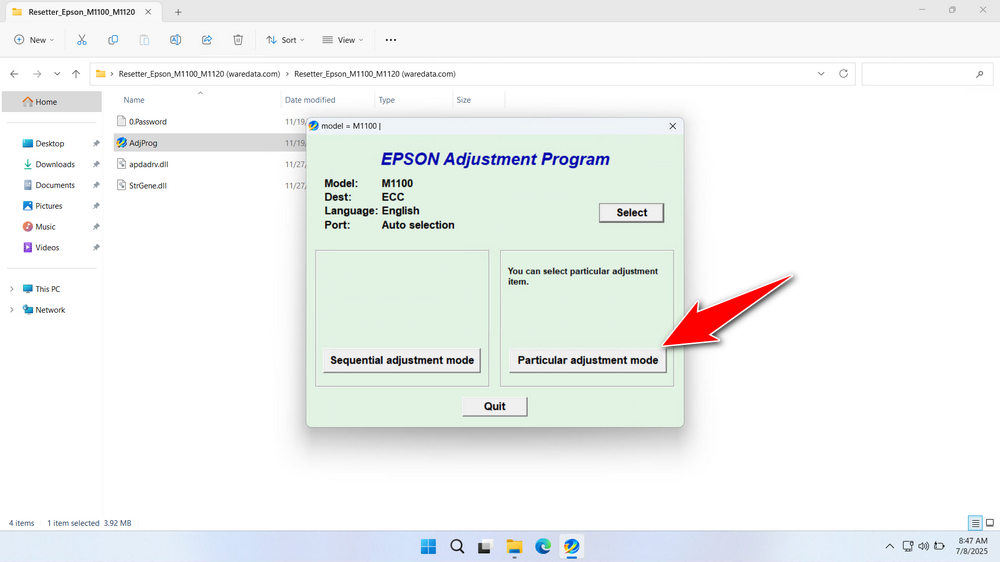Show hidden system tray icons

890,547
